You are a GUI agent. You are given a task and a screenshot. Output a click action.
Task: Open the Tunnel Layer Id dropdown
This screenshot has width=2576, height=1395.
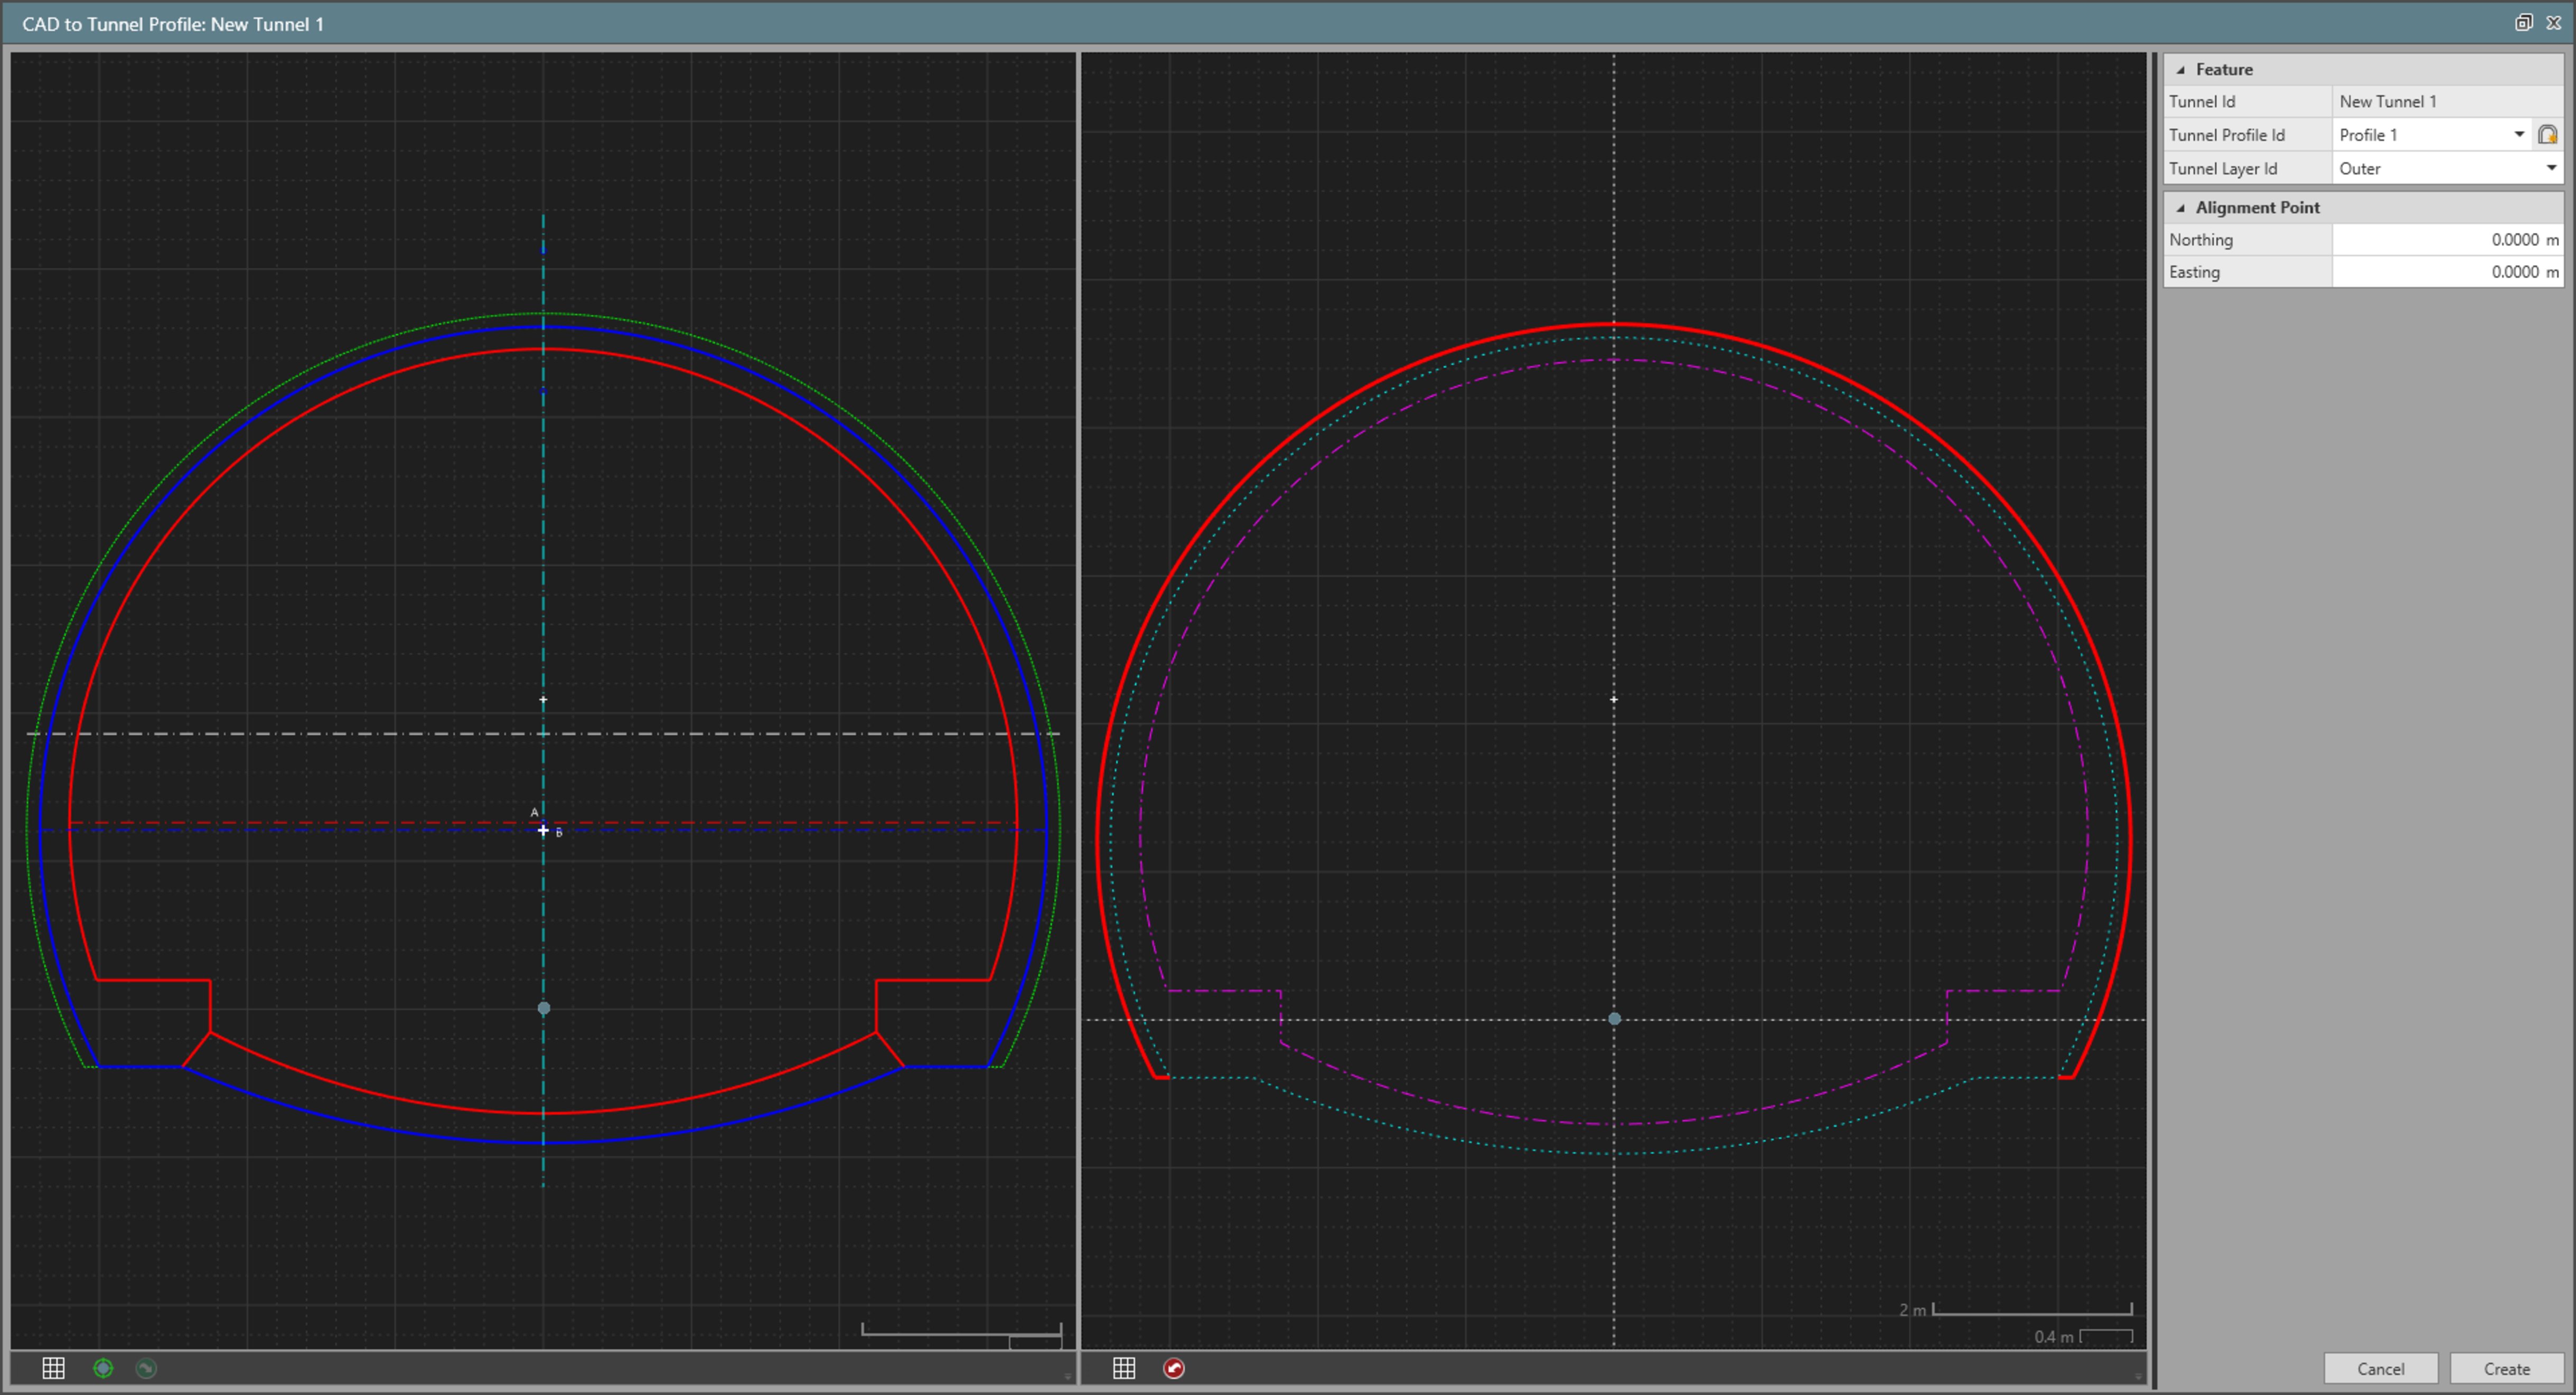click(2551, 168)
